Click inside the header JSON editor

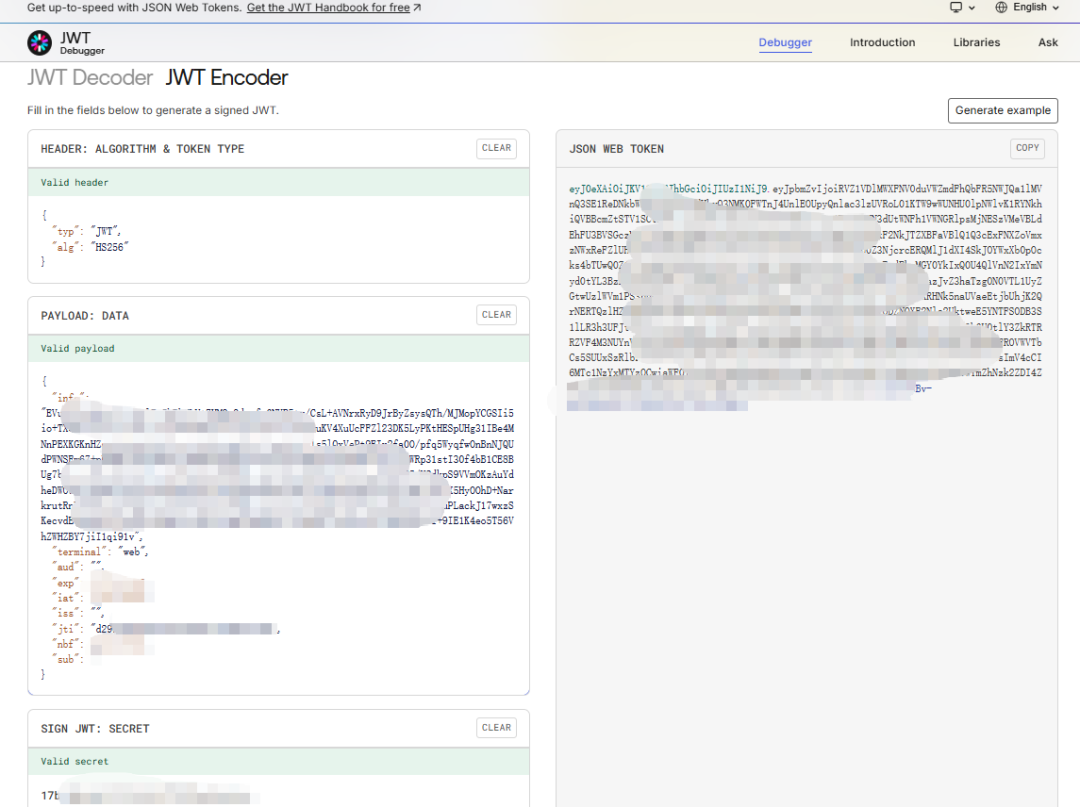point(278,239)
